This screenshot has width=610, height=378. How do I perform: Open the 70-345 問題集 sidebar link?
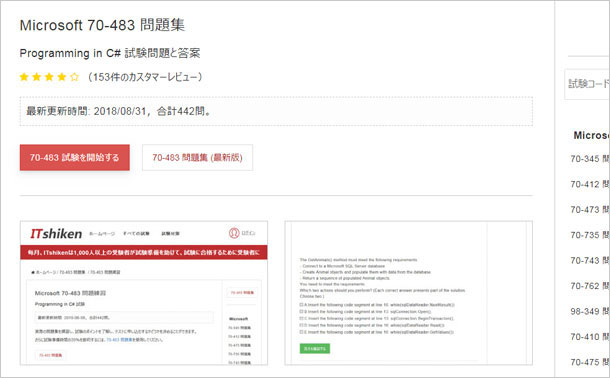coord(590,159)
